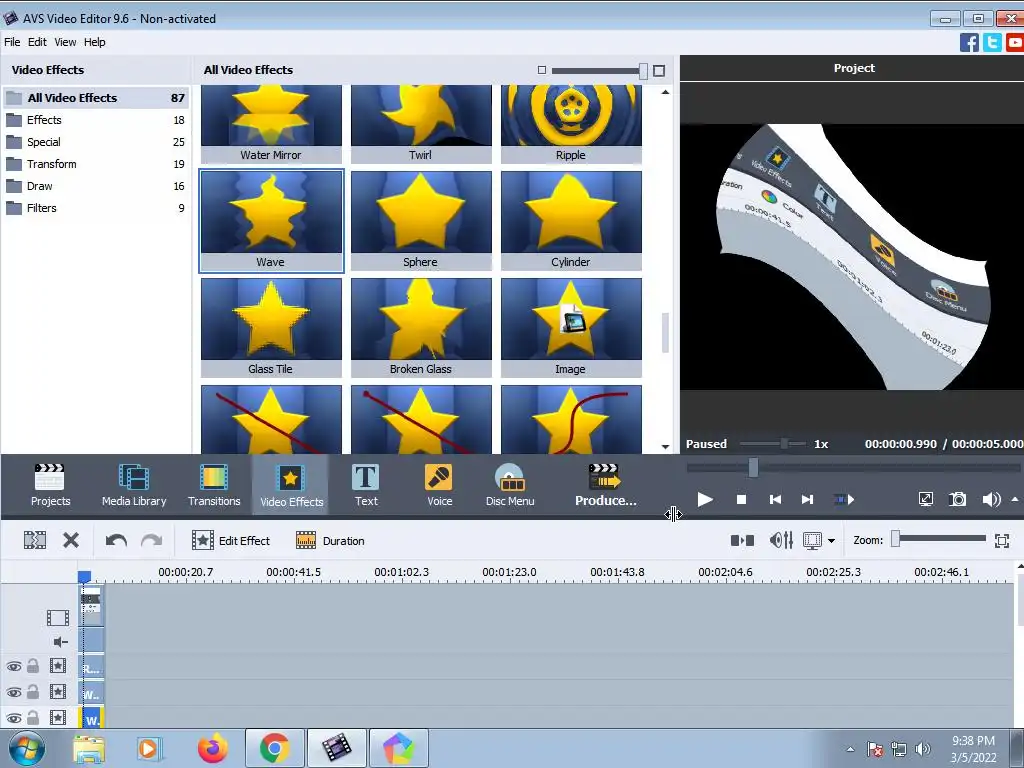Toggle lock on the middle W.. effect track
This screenshot has width=1024, height=768.
tap(33, 692)
